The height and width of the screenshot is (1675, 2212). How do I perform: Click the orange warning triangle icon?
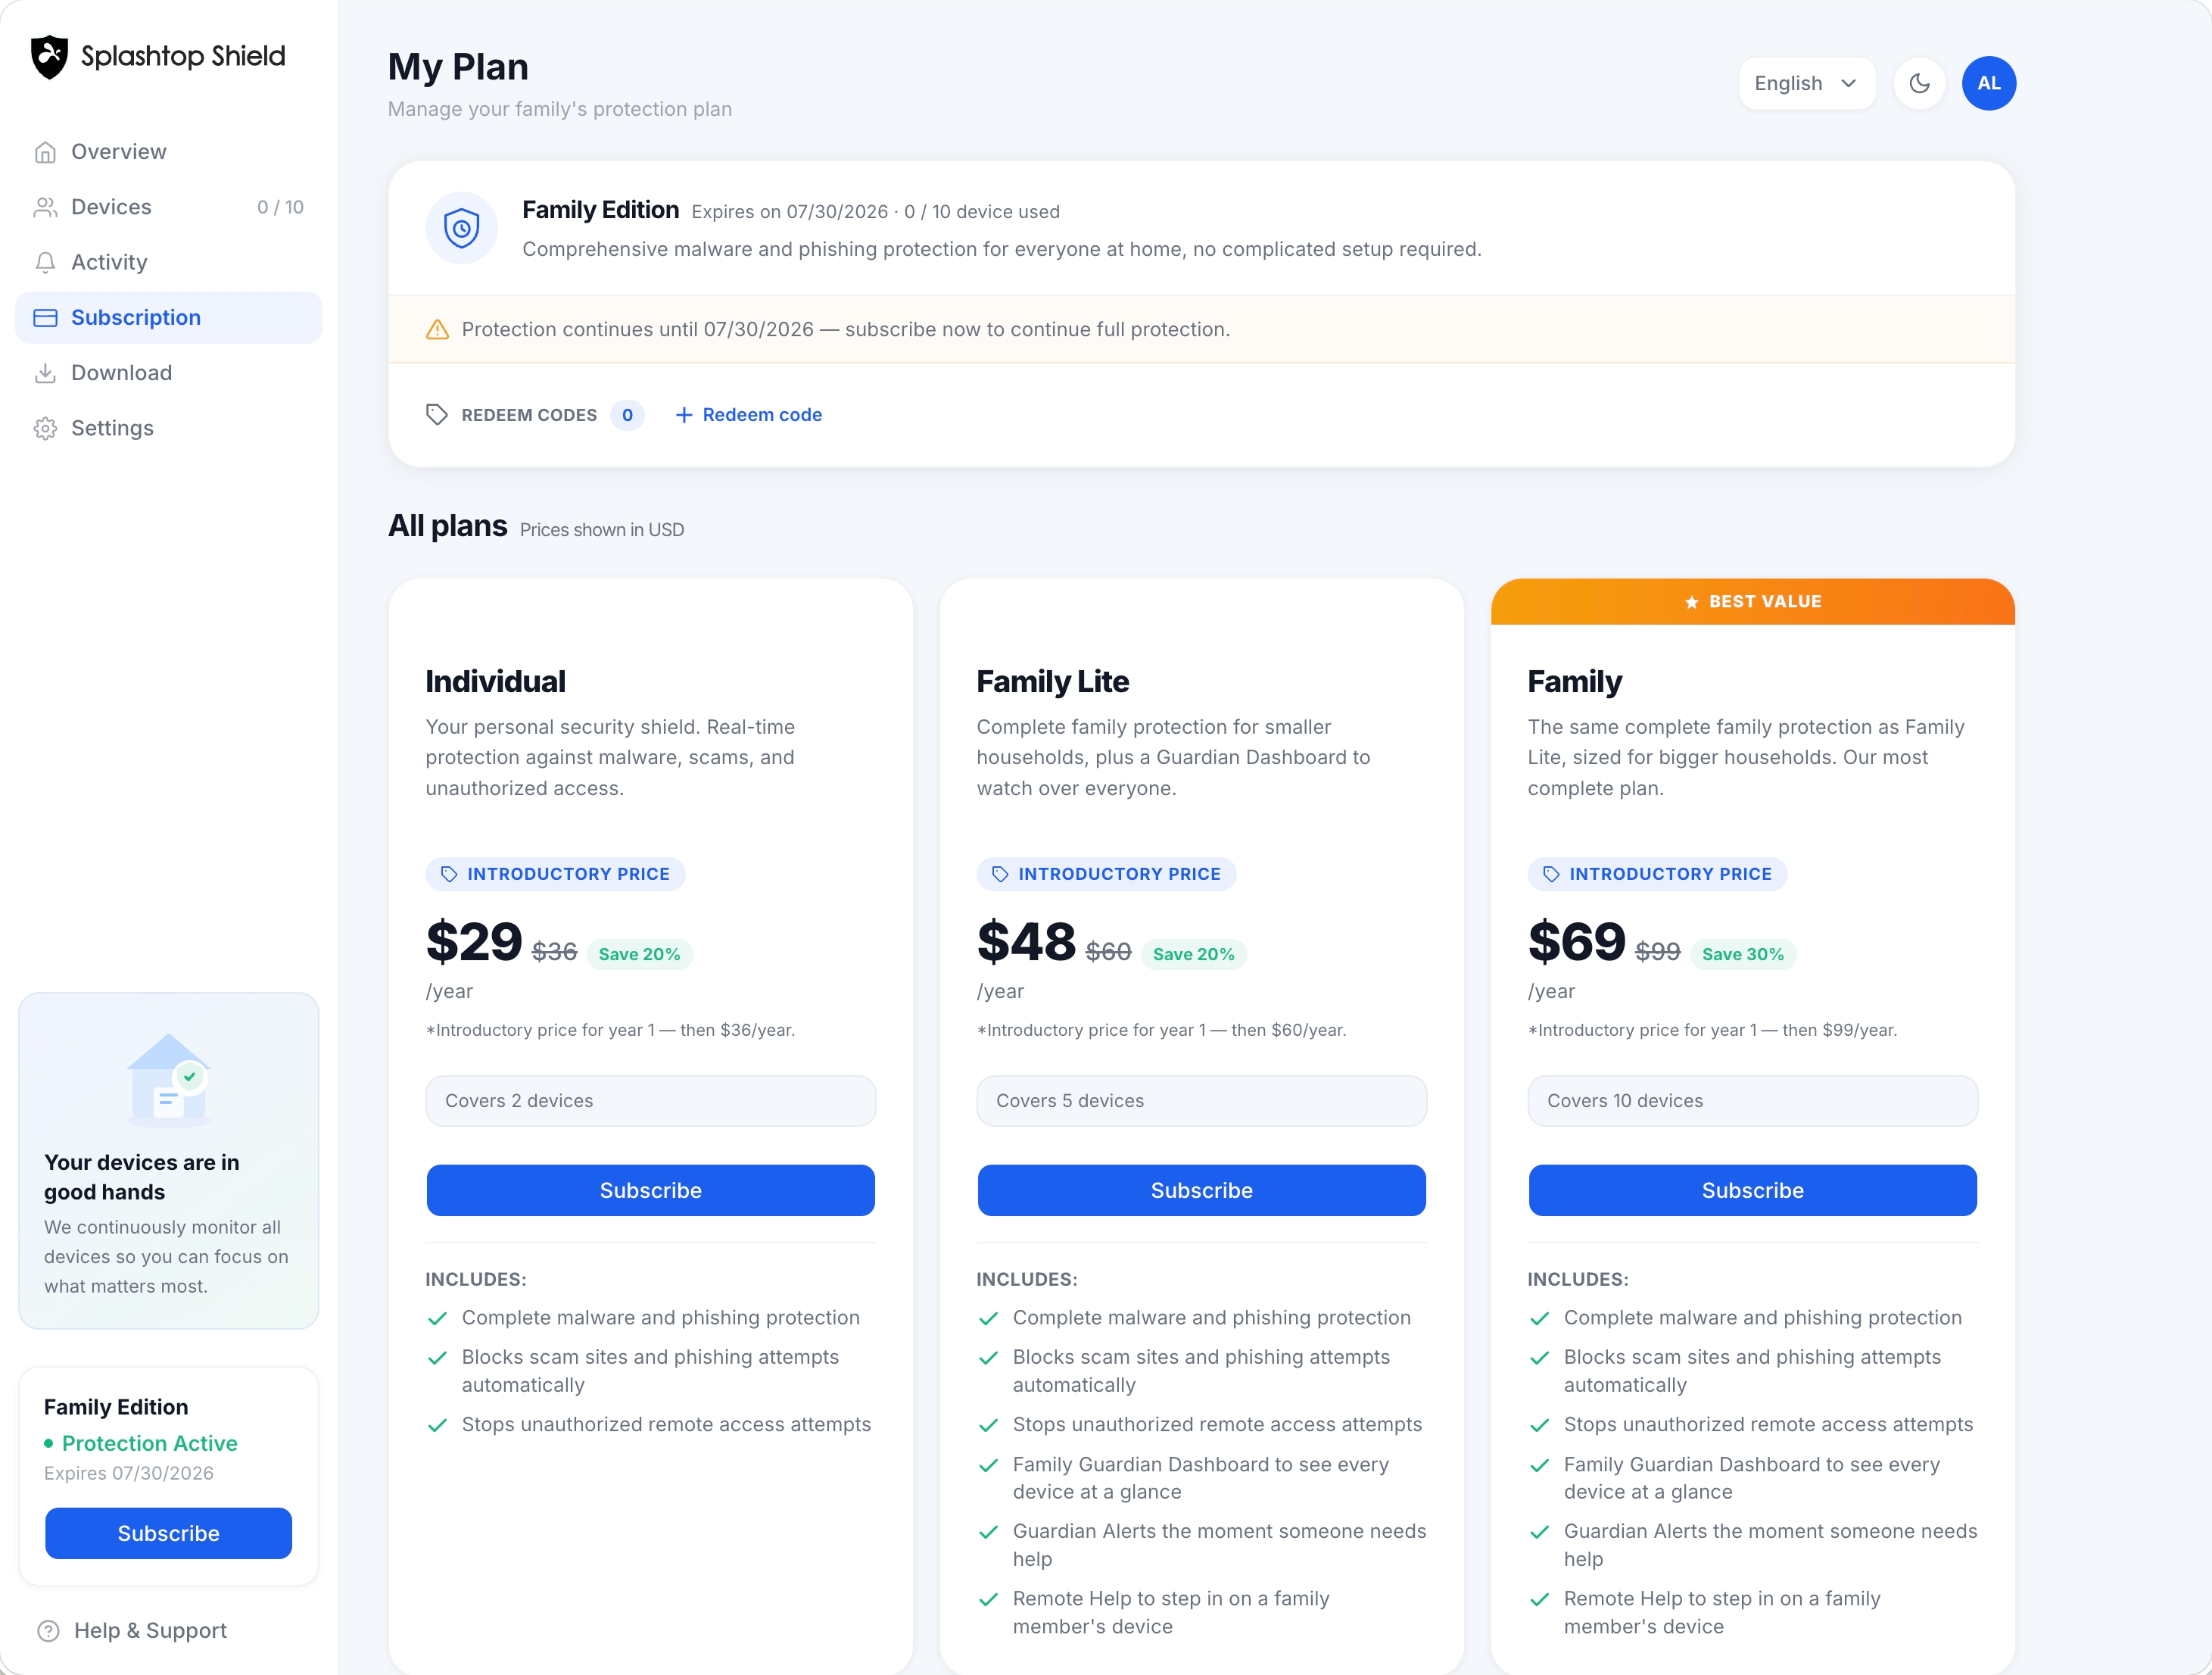437,329
